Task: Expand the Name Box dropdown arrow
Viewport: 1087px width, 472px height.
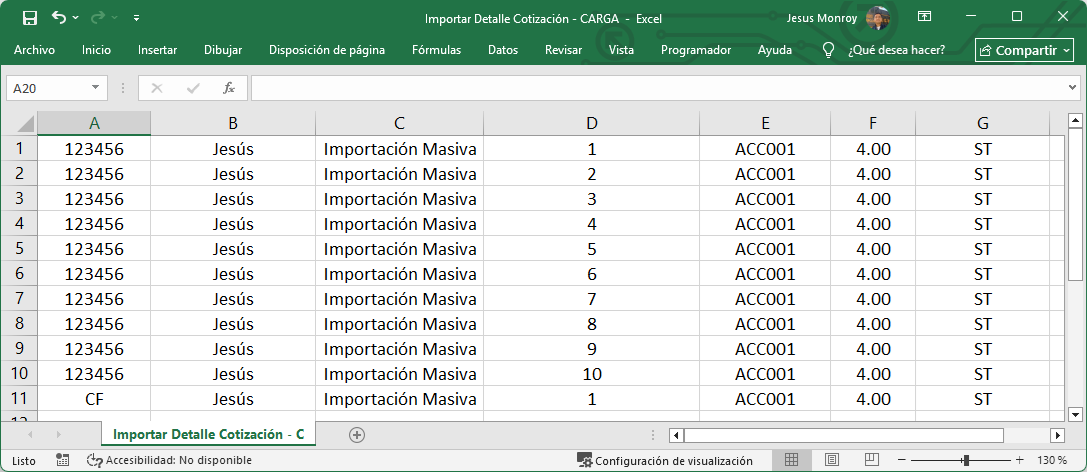Action: 95,88
